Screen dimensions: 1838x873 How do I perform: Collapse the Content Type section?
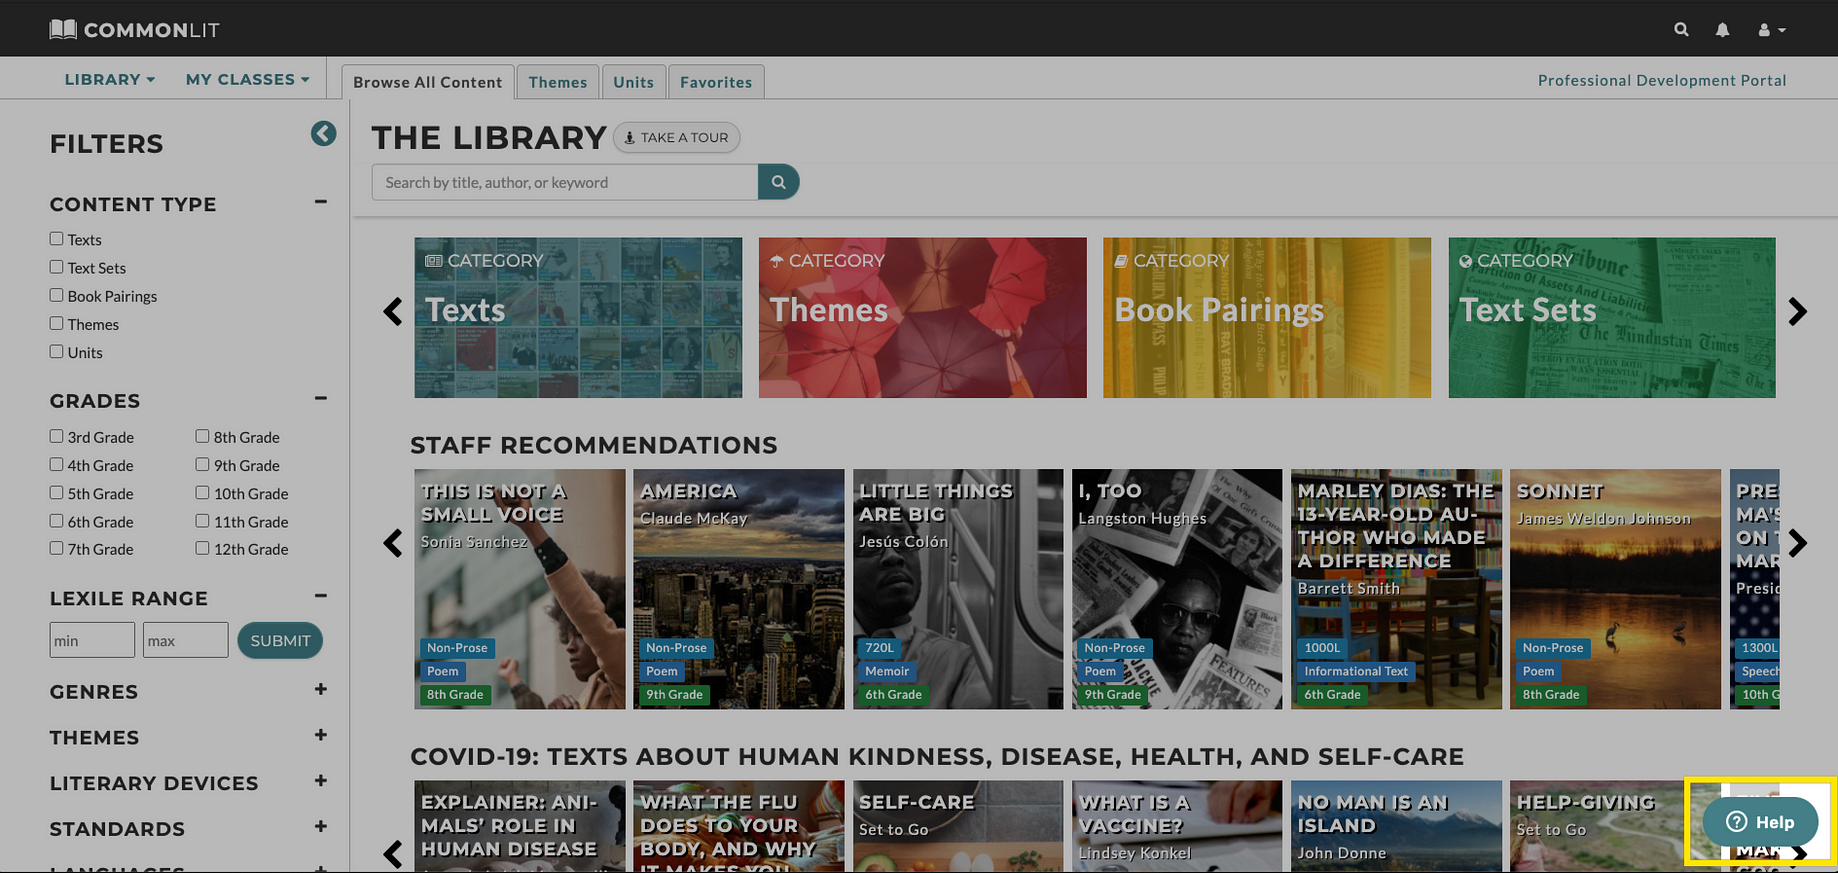[x=321, y=201]
